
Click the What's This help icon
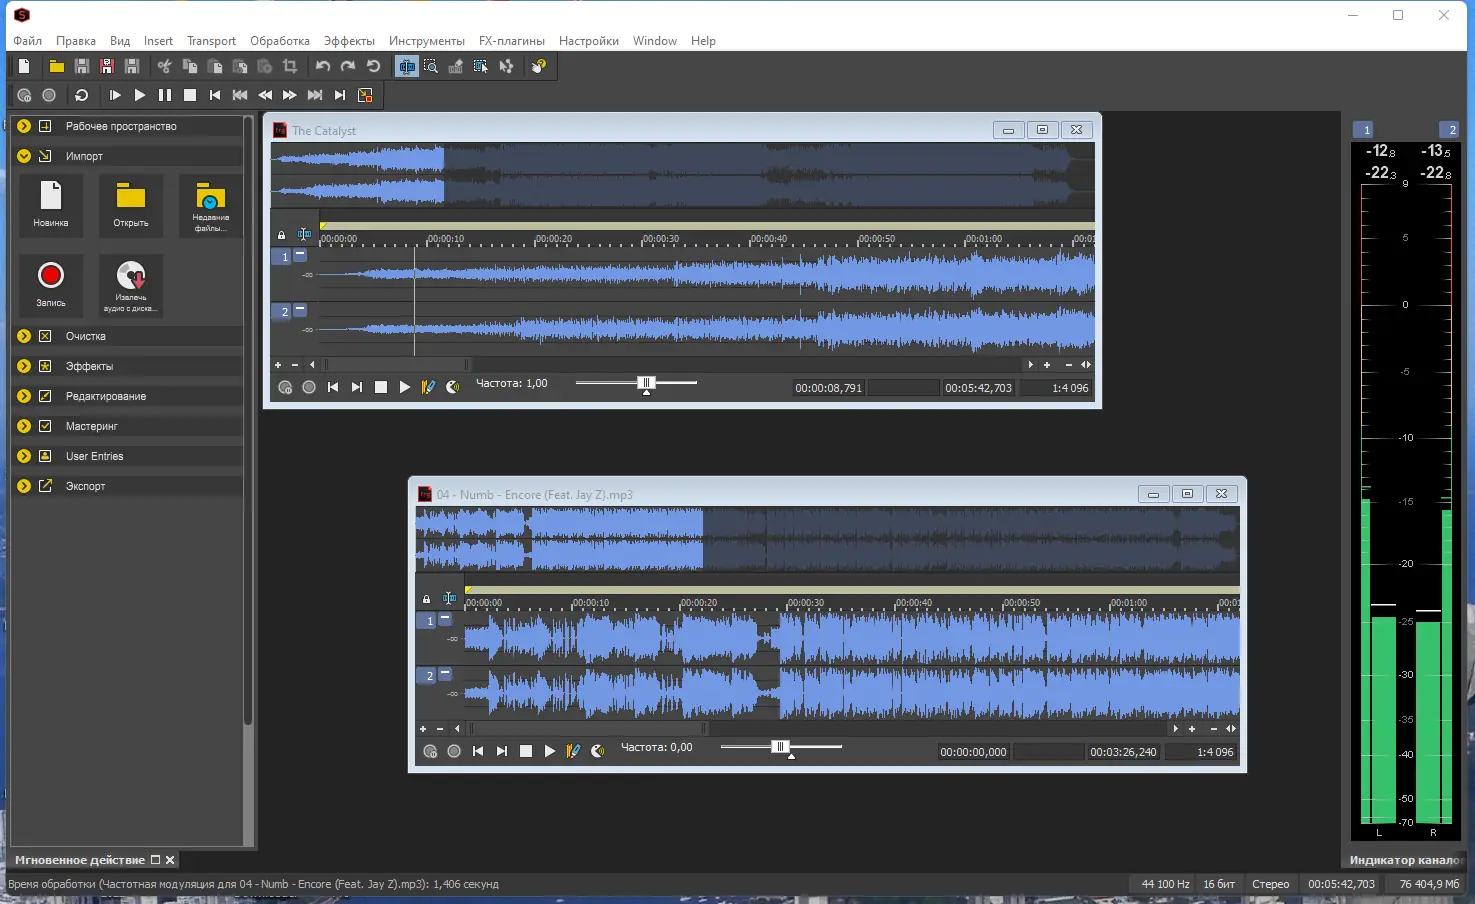tap(539, 66)
